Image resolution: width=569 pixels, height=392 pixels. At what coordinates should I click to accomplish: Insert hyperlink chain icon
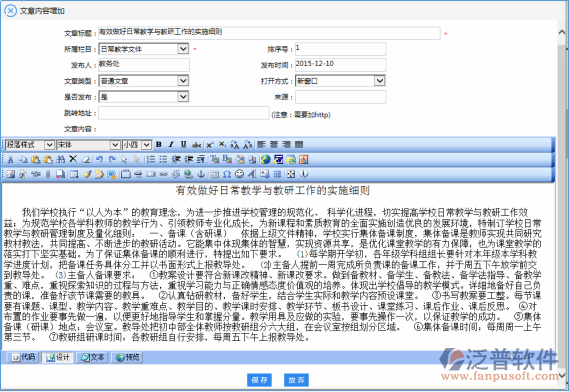(164, 174)
